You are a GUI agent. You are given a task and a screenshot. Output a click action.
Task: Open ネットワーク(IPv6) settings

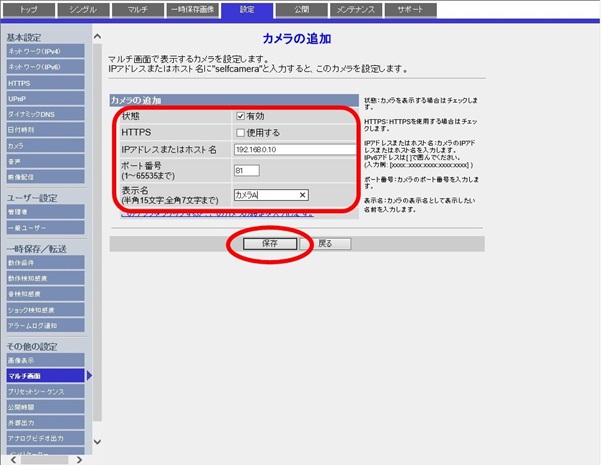45,67
